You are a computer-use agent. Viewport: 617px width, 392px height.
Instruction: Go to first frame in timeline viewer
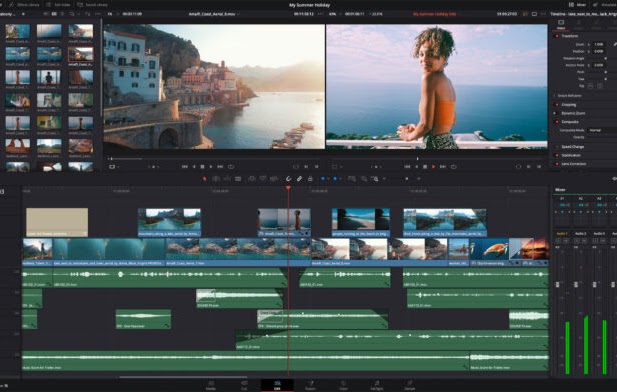(407, 167)
